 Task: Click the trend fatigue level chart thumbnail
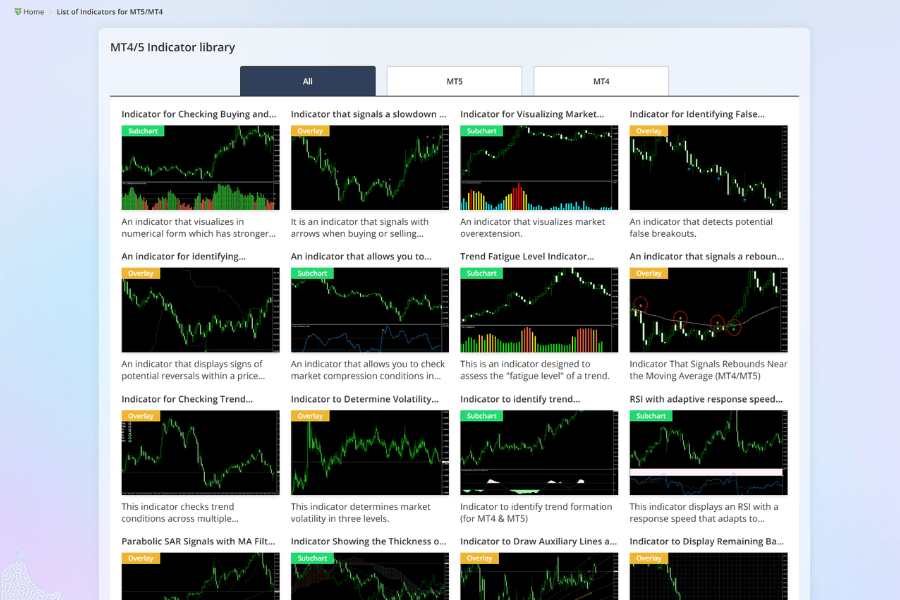[x=539, y=310]
